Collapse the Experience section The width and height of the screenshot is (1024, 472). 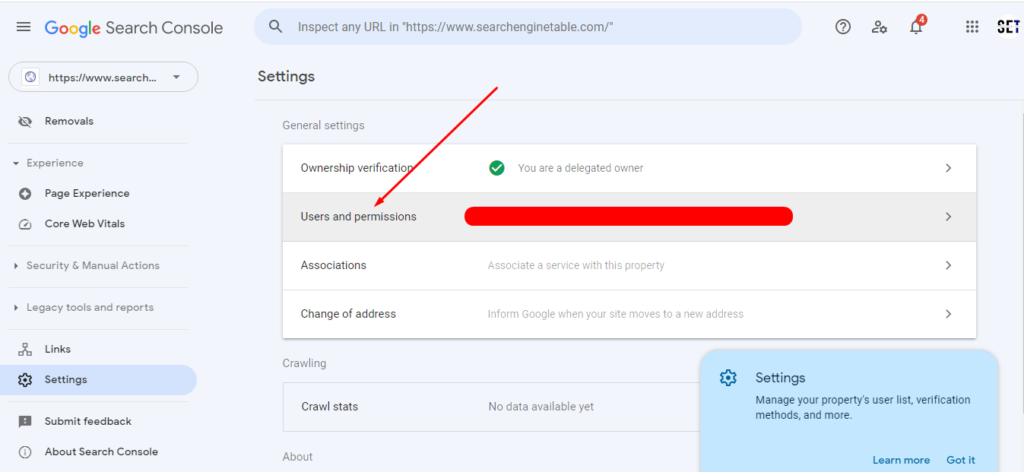click(x=16, y=163)
